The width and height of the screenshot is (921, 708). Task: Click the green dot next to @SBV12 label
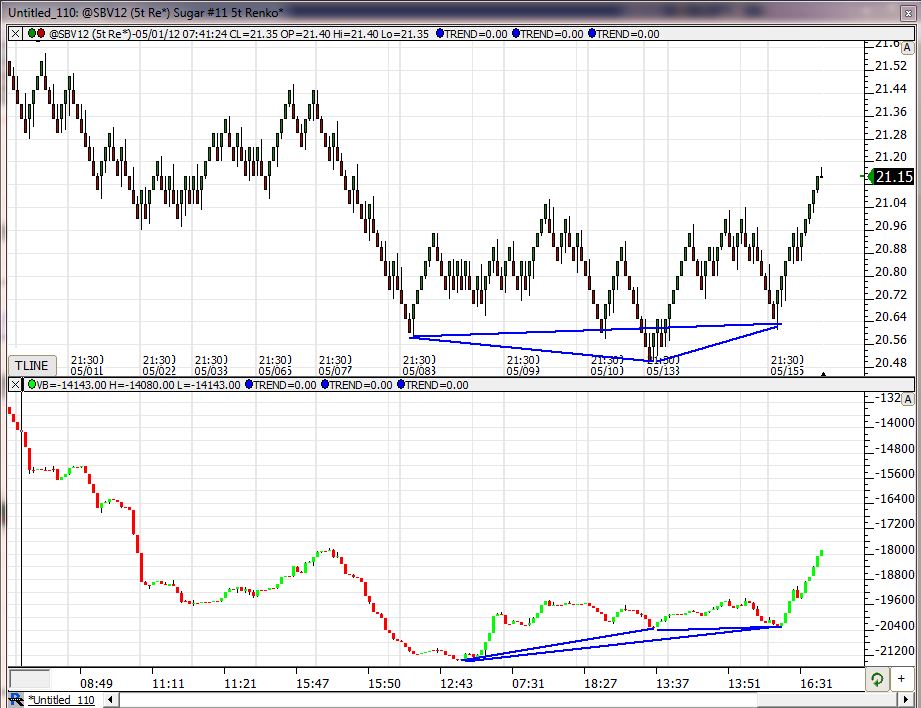coord(31,33)
